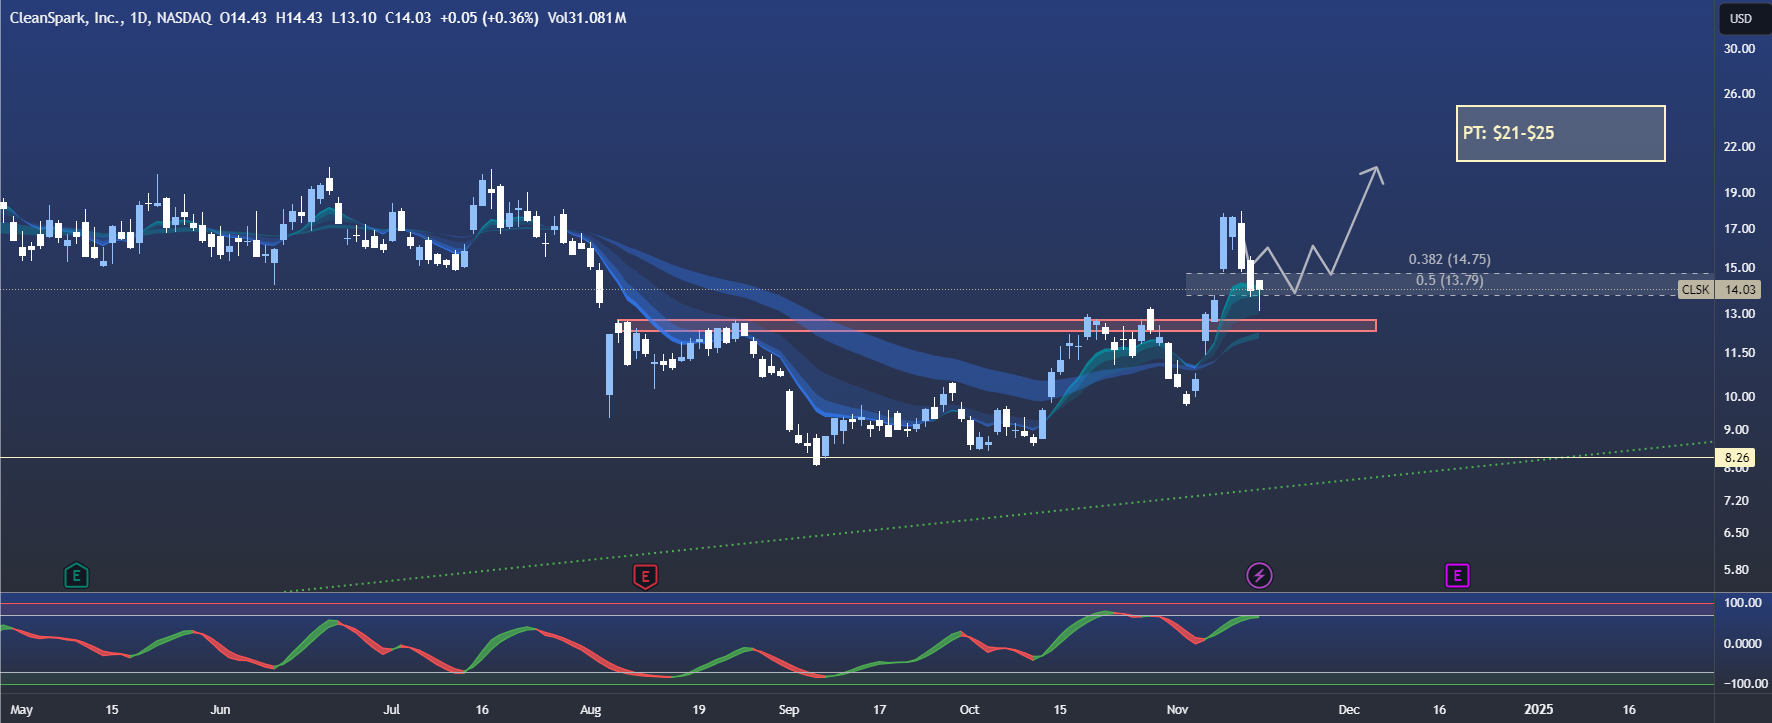Click the 14.03 current price label
Image resolution: width=1772 pixels, height=723 pixels.
1740,290
